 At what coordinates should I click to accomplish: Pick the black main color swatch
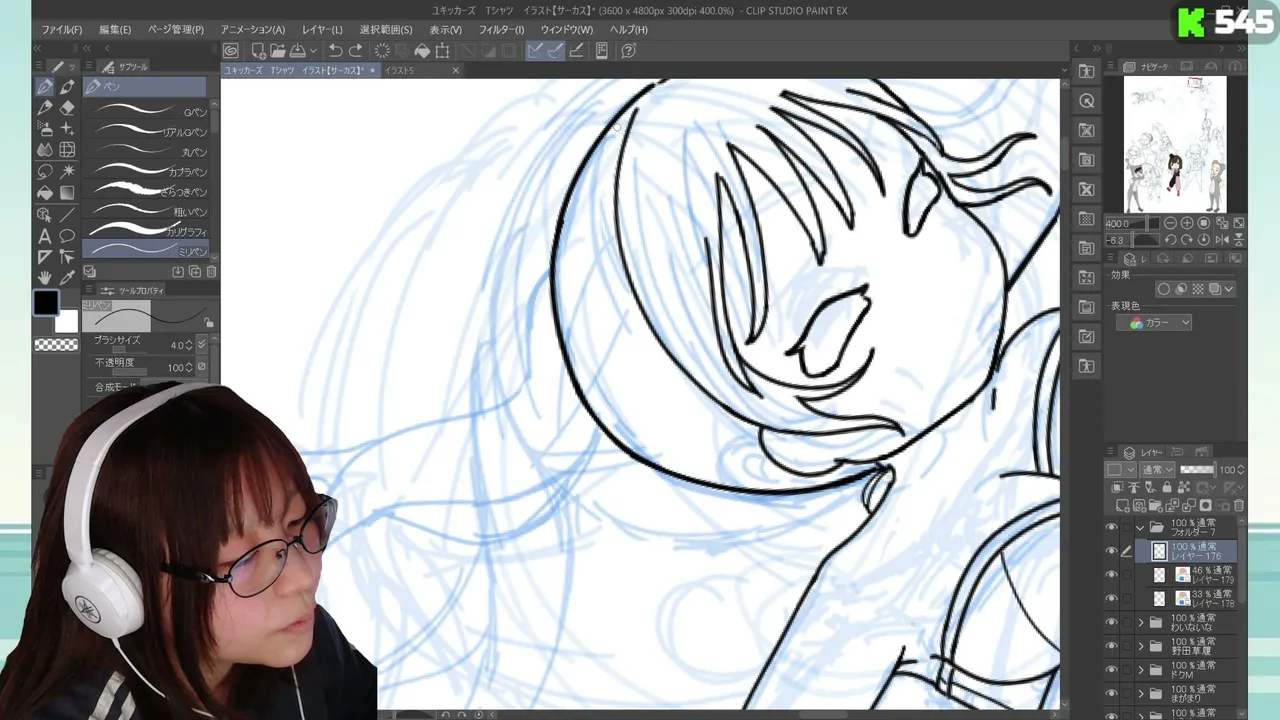45,302
